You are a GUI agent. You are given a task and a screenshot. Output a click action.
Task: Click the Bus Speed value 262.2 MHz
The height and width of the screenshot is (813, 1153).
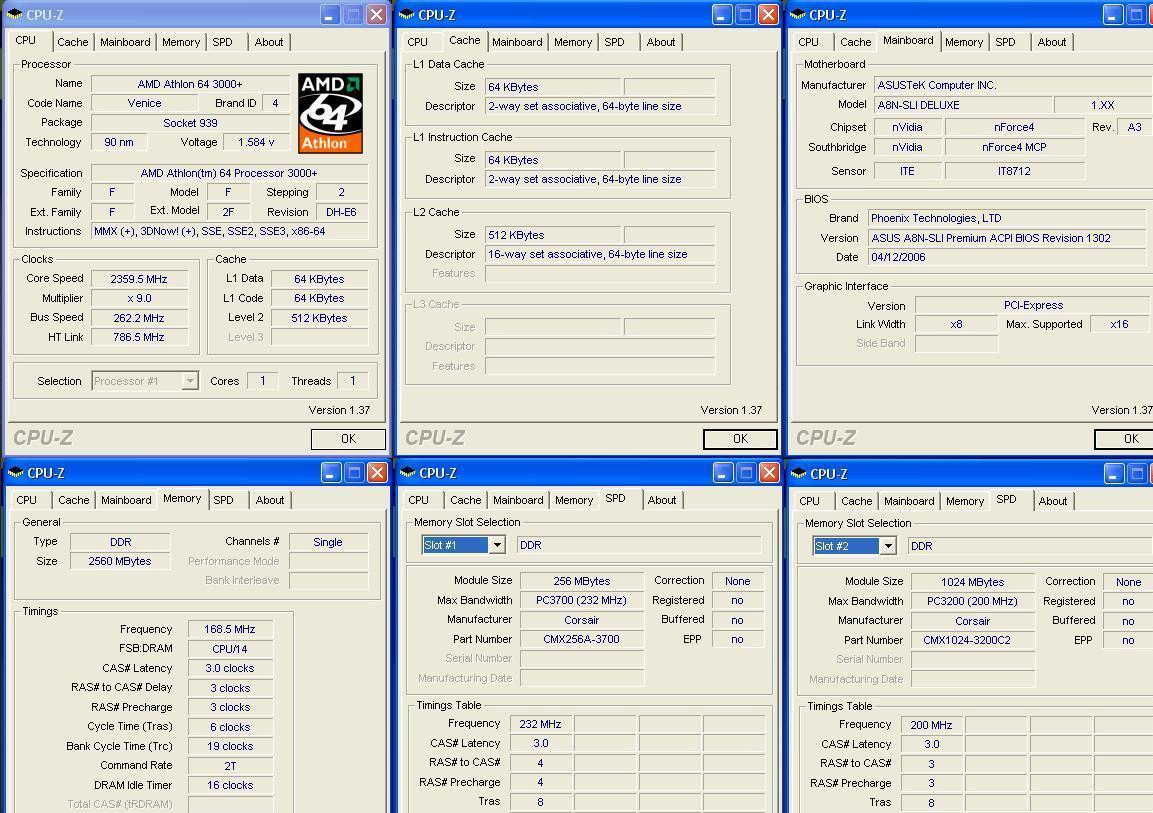pos(139,318)
